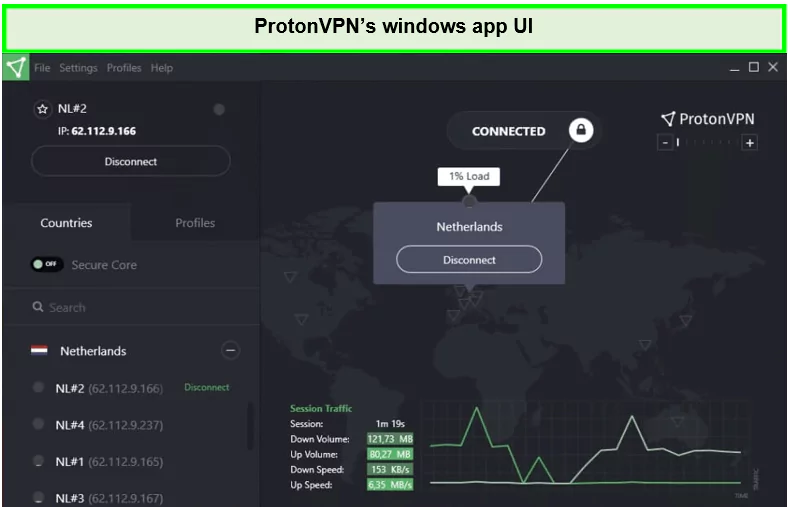This screenshot has height=507, width=788.
Task: Click the Down Volume 121,73 MB value
Action: (390, 439)
